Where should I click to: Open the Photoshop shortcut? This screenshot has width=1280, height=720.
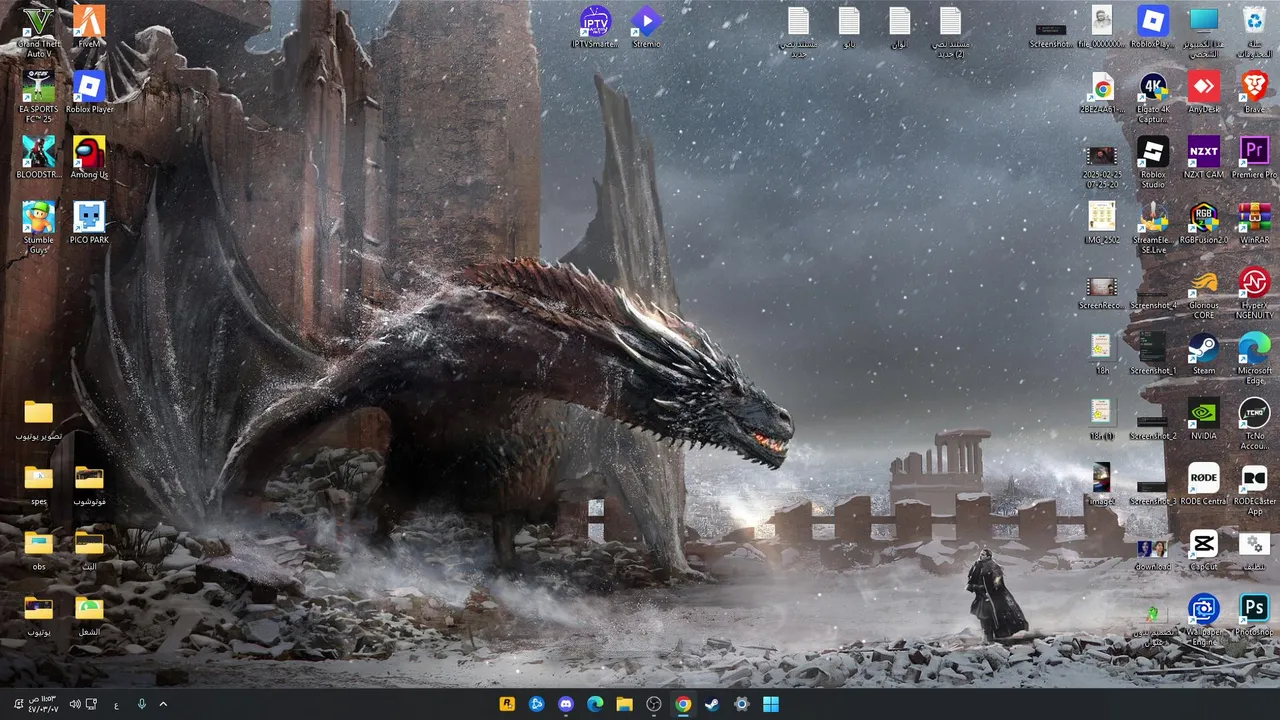pos(1254,615)
